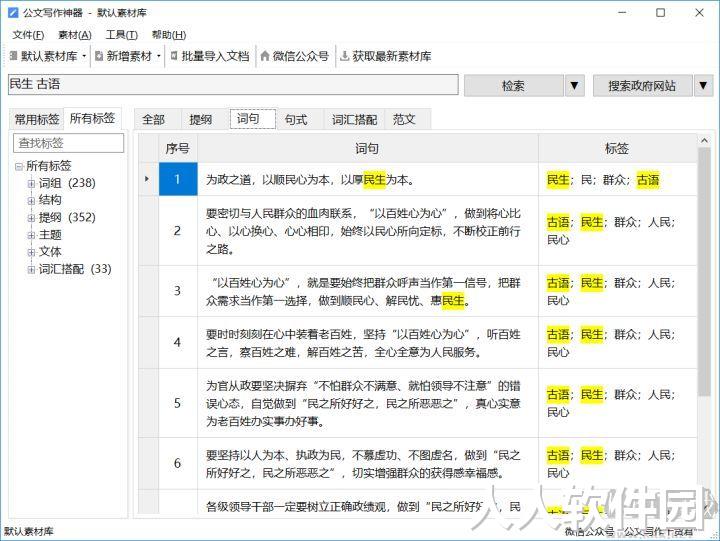Switch to the 所有标签 tab
The width and height of the screenshot is (720, 541).
(92, 118)
